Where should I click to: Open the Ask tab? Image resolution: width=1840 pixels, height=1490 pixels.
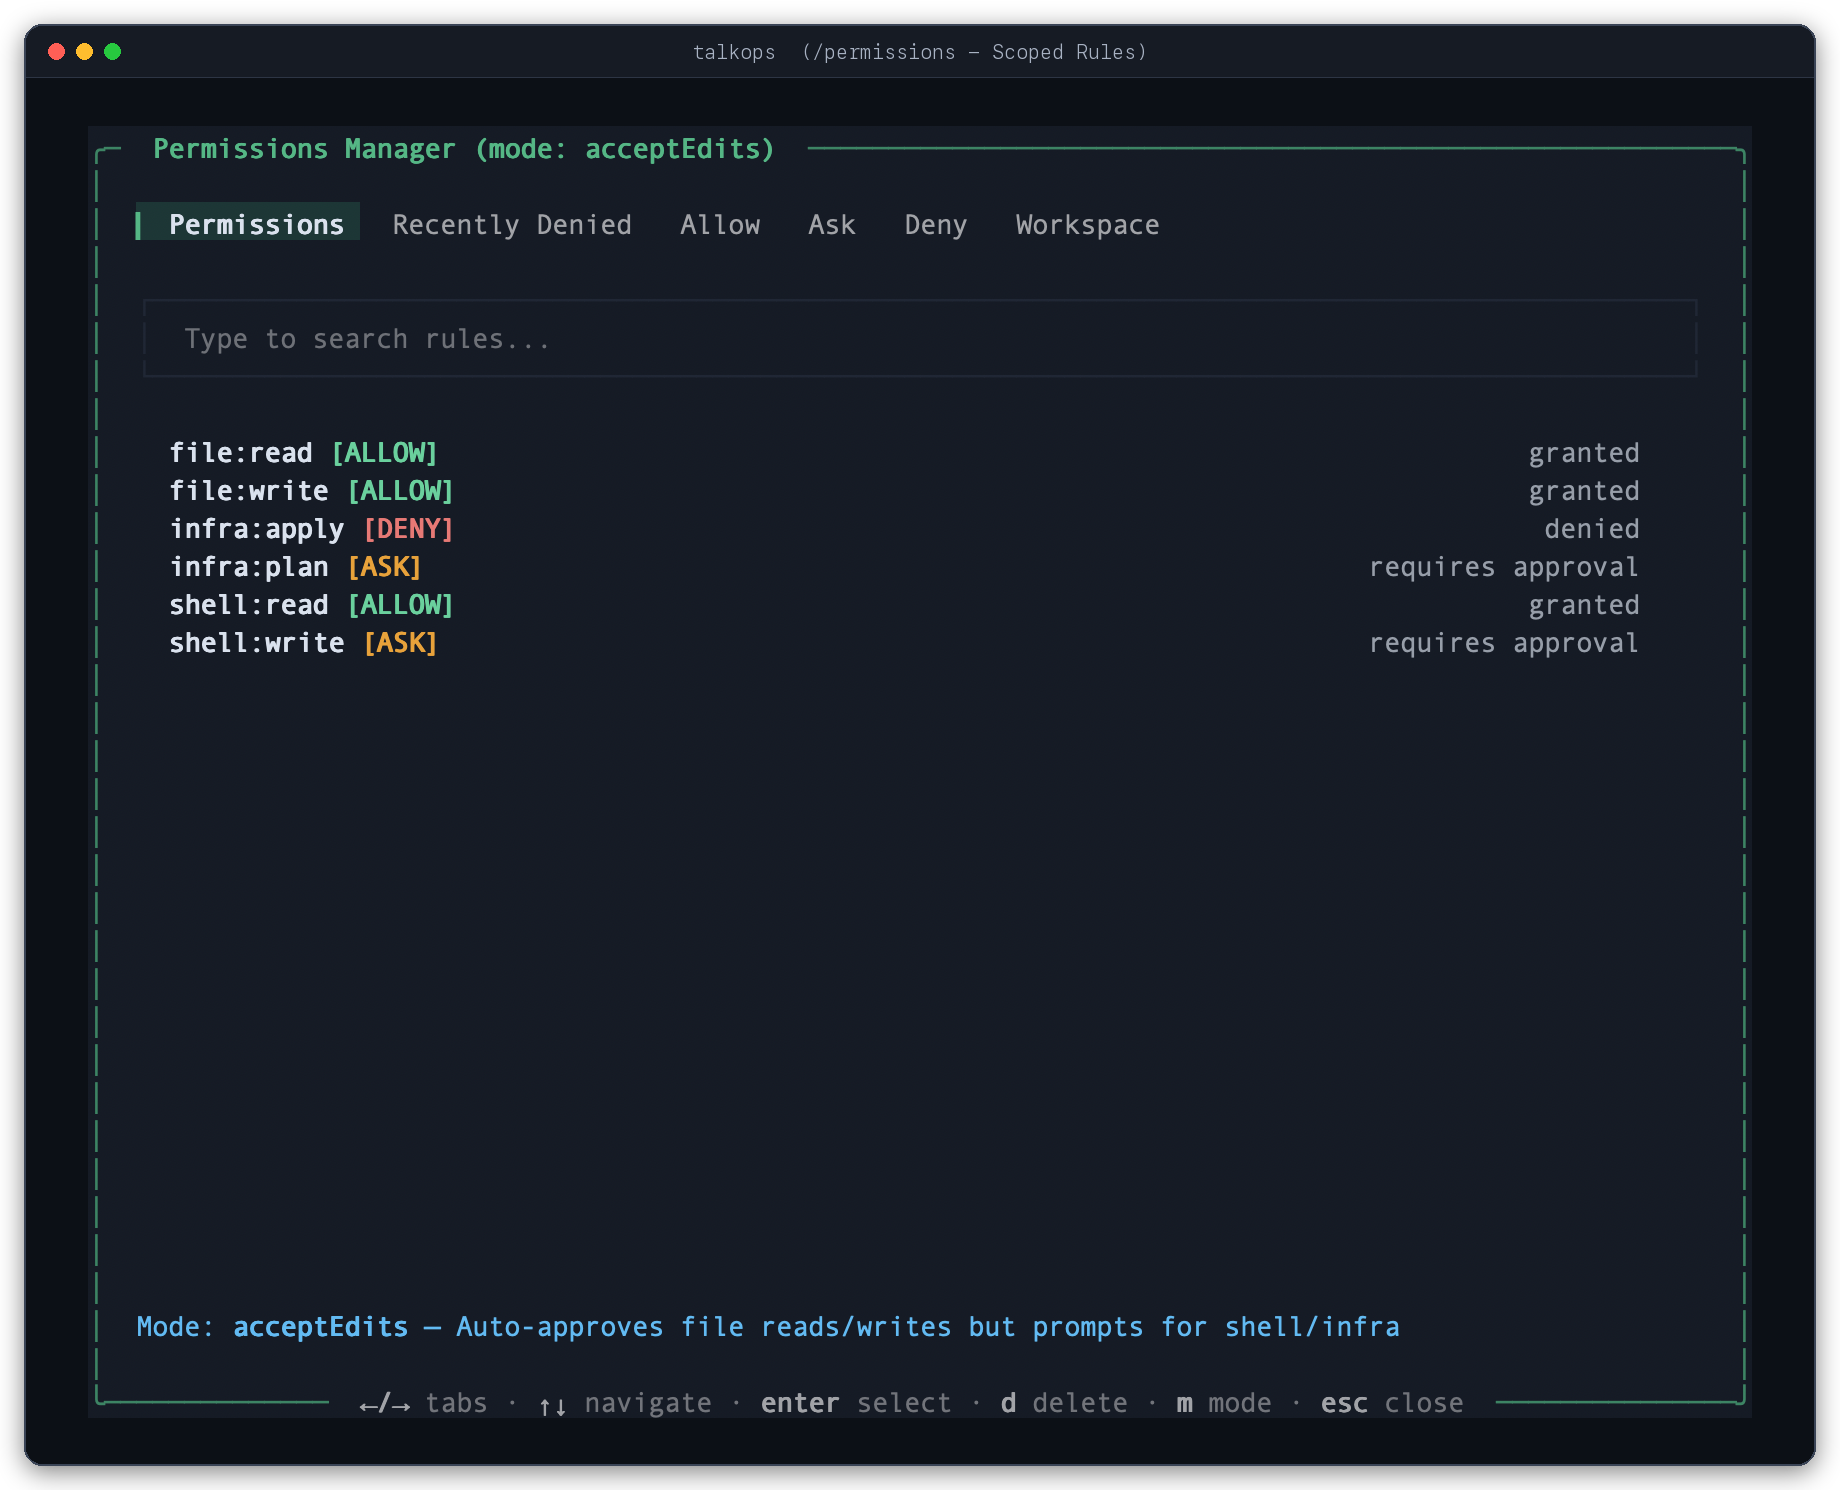(x=832, y=225)
